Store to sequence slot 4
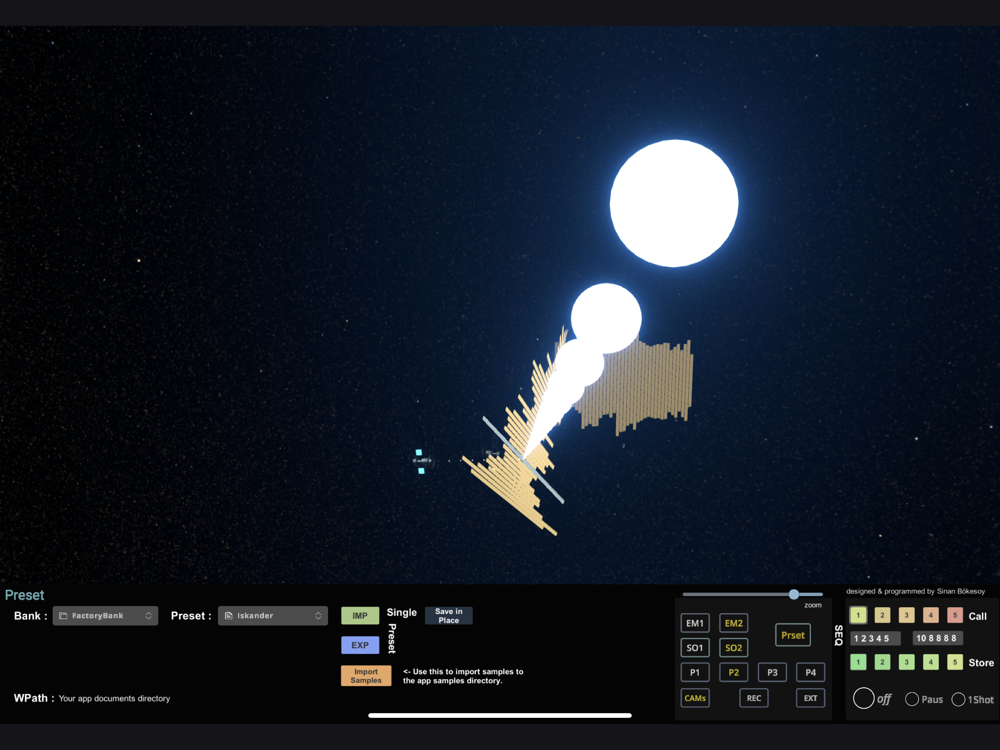Viewport: 1000px width, 750px height. pos(930,662)
